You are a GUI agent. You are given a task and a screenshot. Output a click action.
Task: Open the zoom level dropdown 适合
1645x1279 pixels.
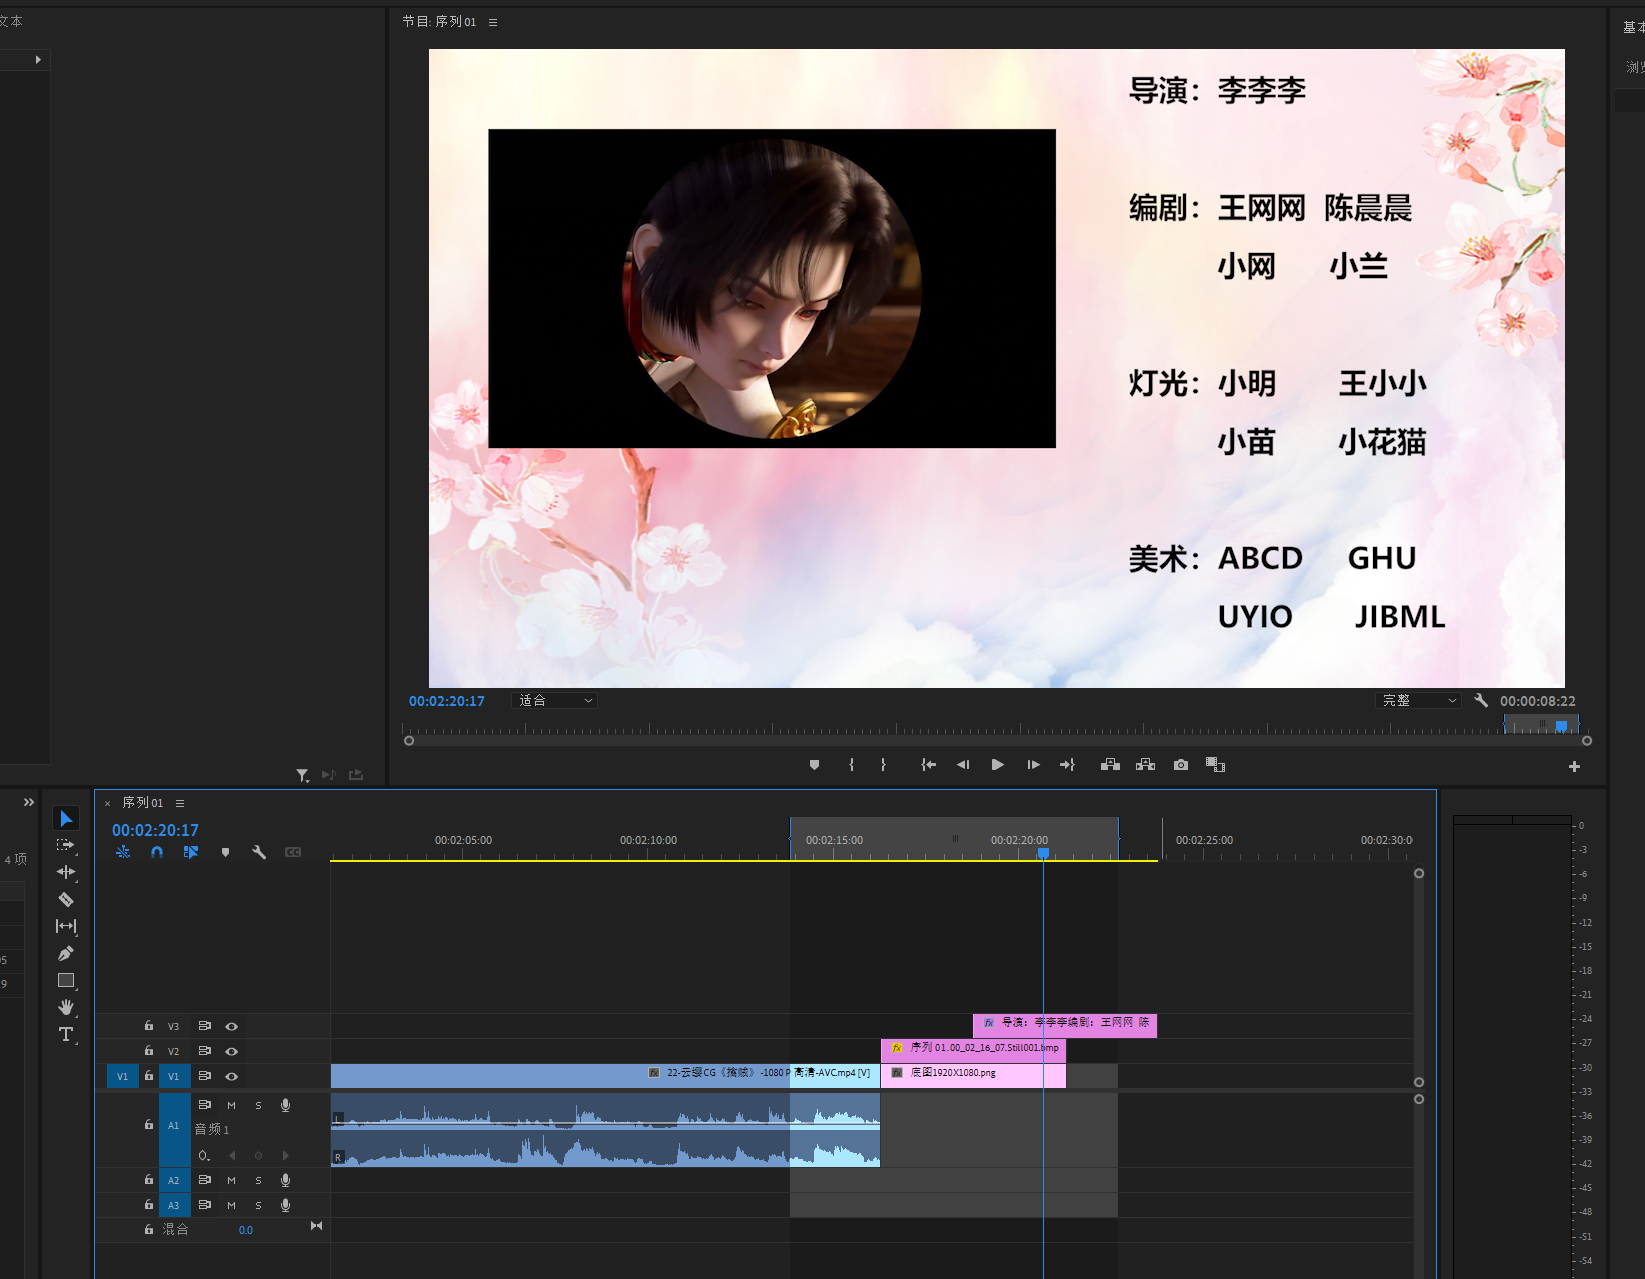(555, 701)
